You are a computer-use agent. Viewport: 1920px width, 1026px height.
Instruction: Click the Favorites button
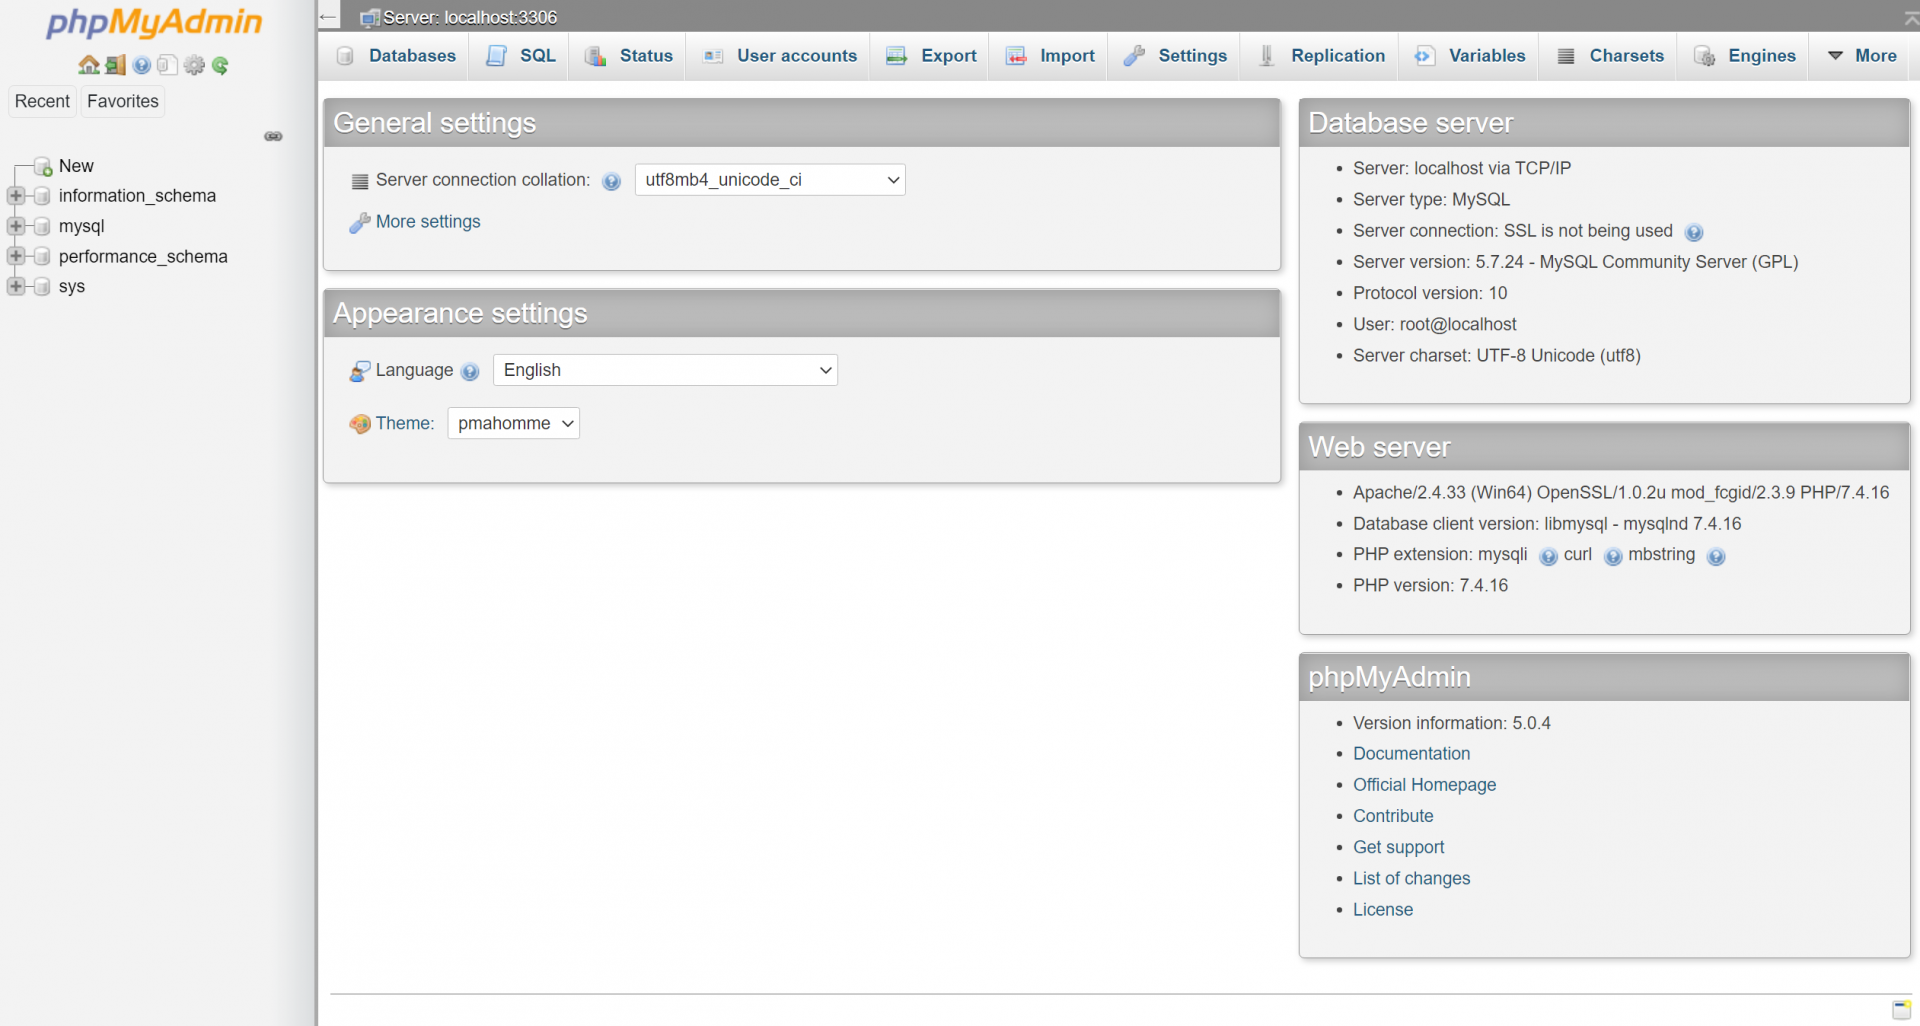pos(122,101)
